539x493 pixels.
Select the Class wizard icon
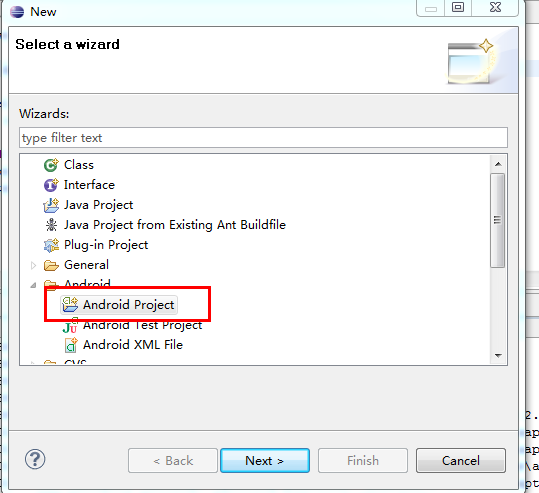coord(51,165)
